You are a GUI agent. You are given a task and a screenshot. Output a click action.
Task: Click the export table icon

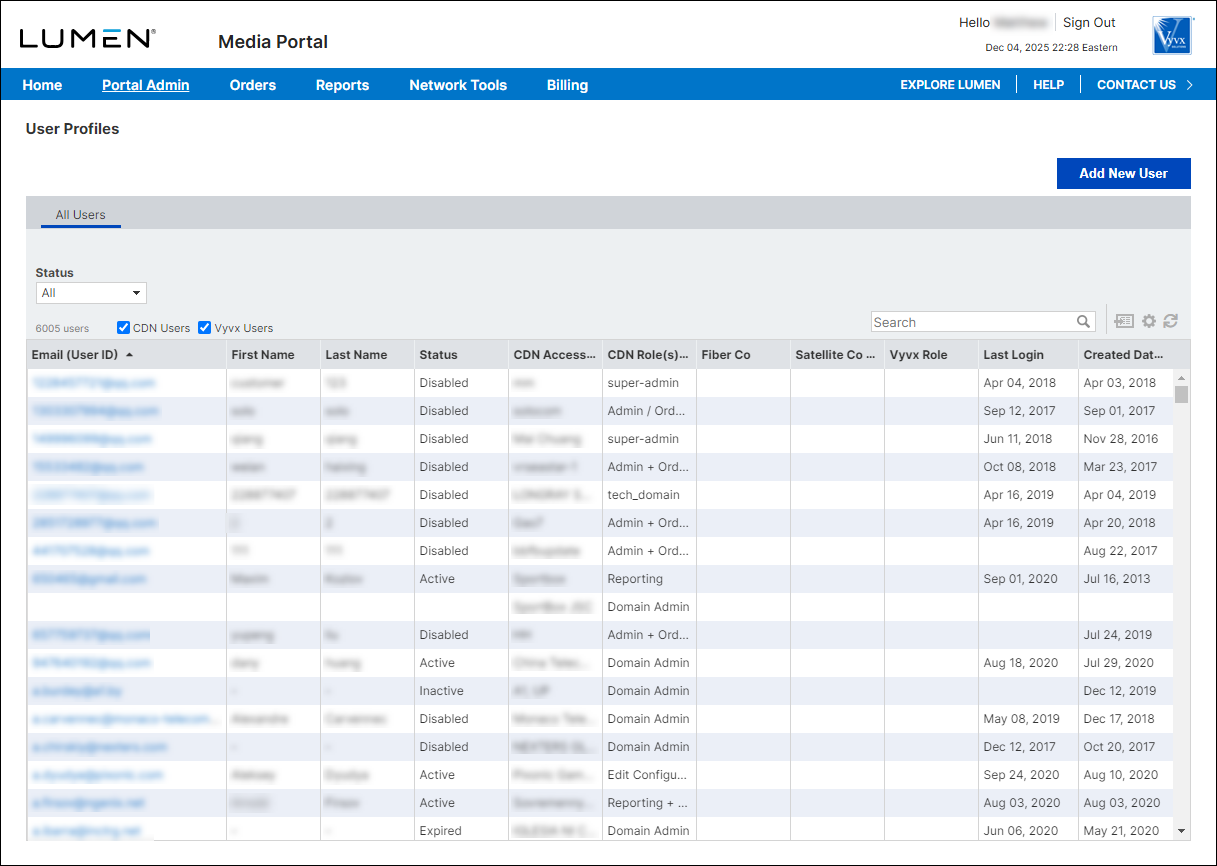point(1125,321)
